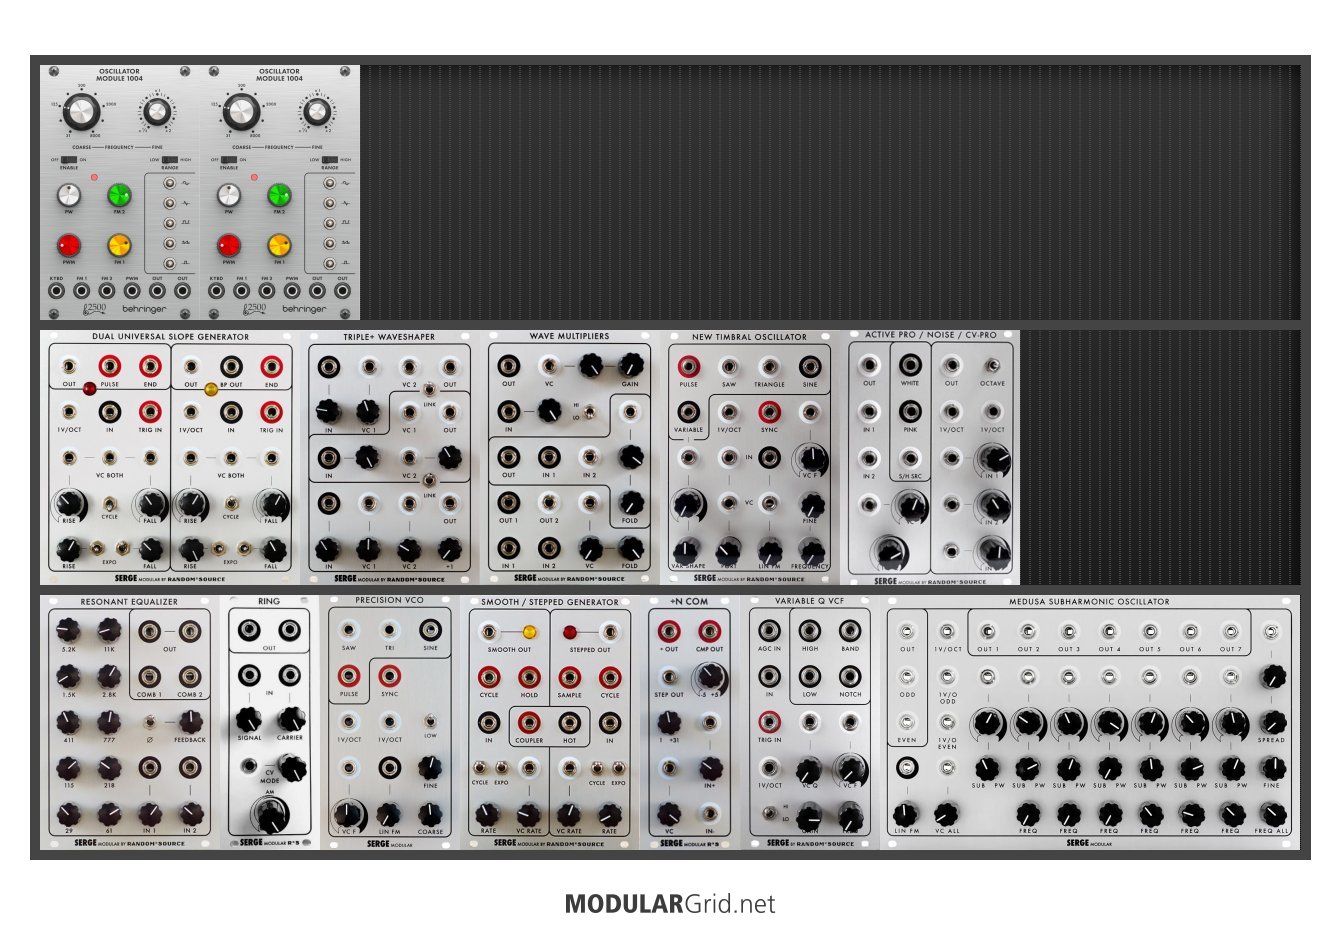Adjust red PWM knob on right Oscillator 1004
This screenshot has width=1341, height=925.
(x=229, y=245)
